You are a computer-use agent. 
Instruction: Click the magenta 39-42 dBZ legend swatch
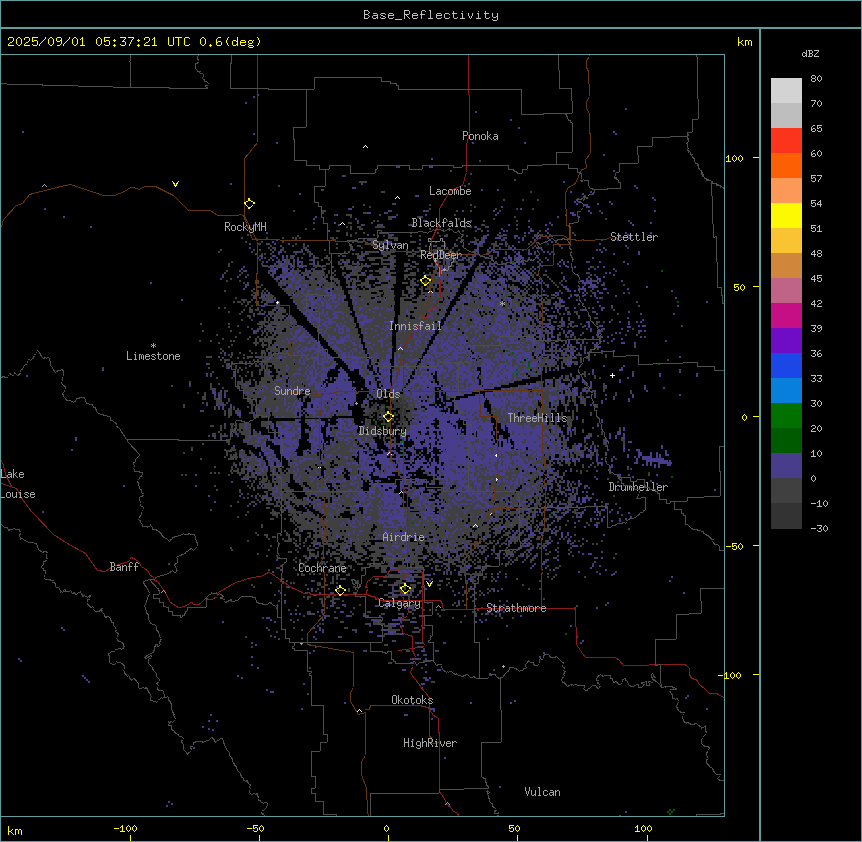(786, 316)
